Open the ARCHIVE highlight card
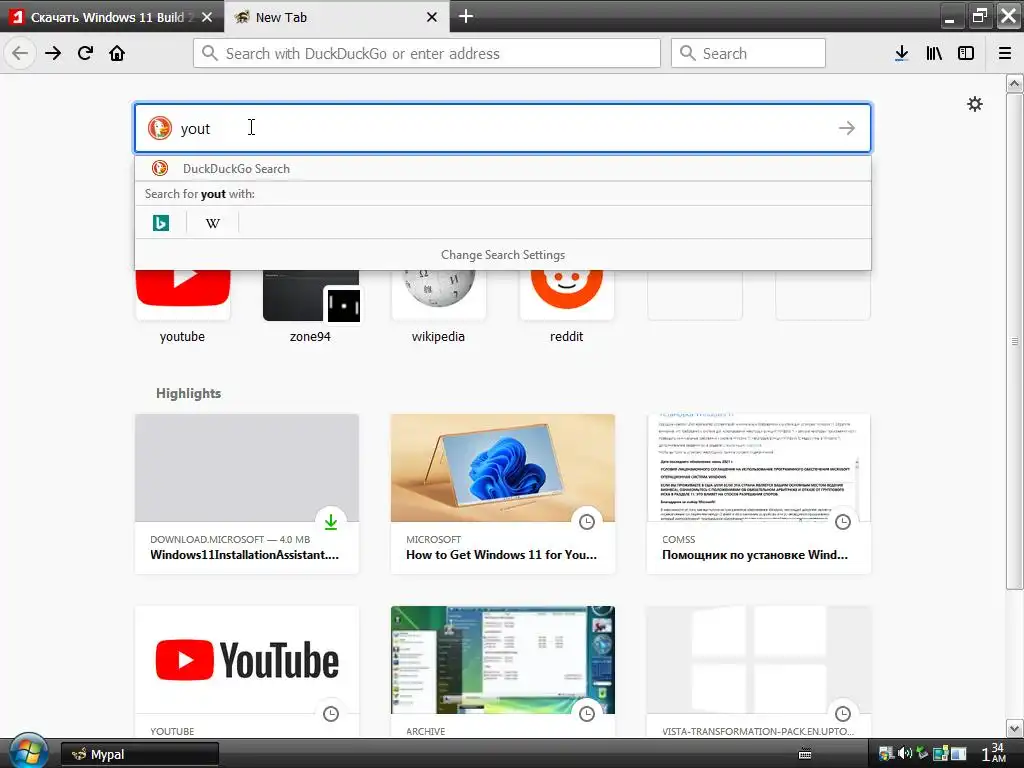 503,673
